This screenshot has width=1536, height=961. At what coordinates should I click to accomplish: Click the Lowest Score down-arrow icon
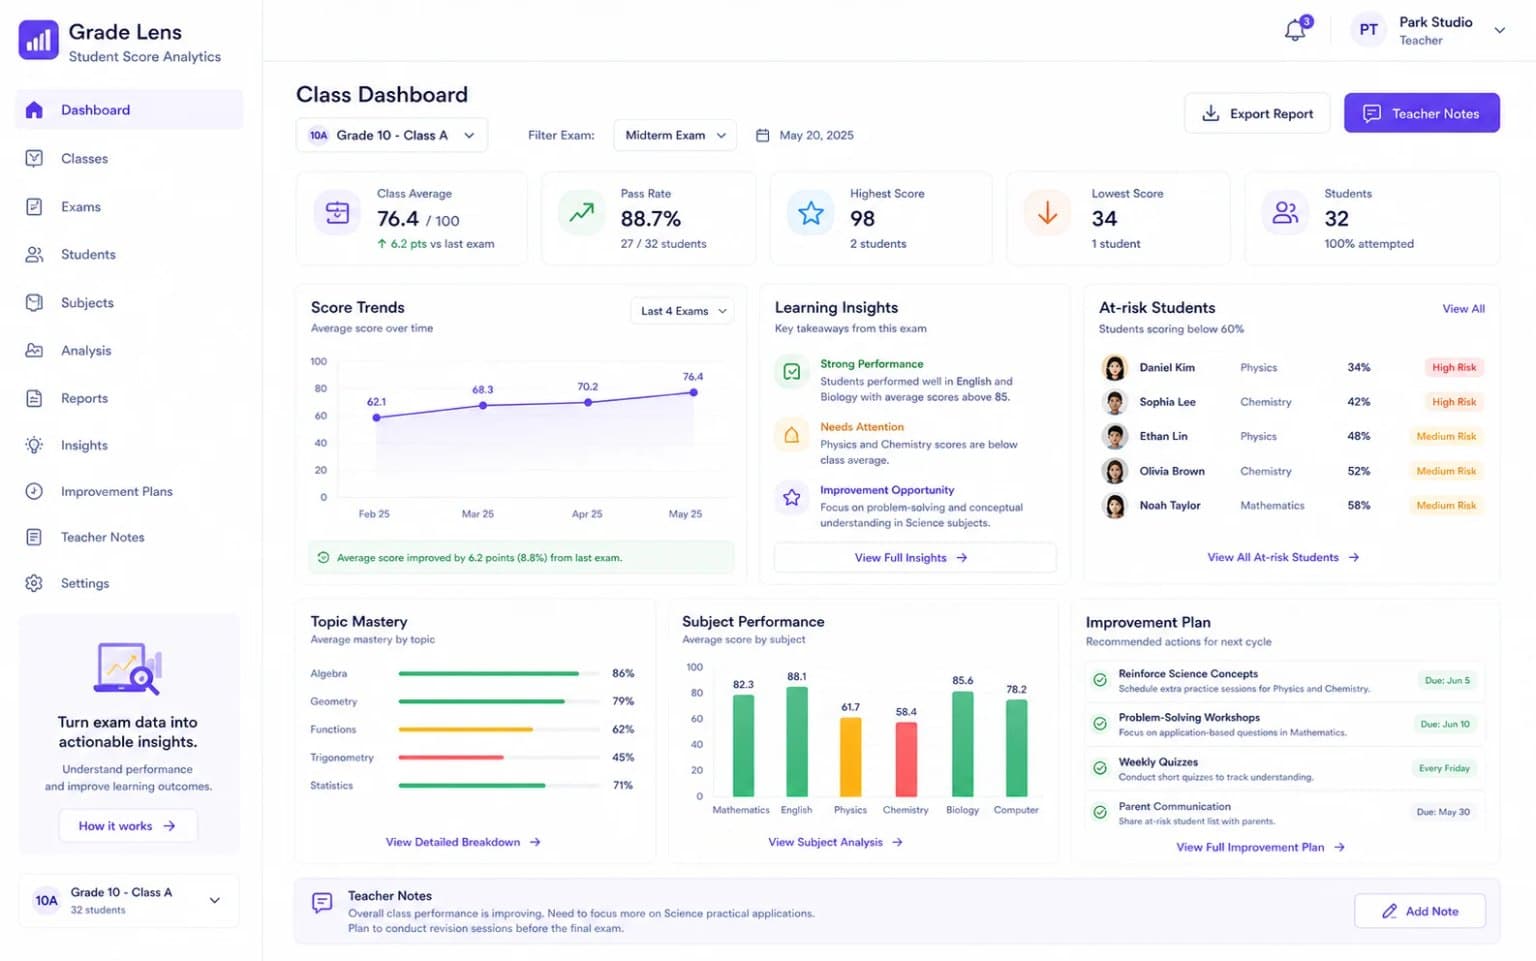[x=1047, y=213]
